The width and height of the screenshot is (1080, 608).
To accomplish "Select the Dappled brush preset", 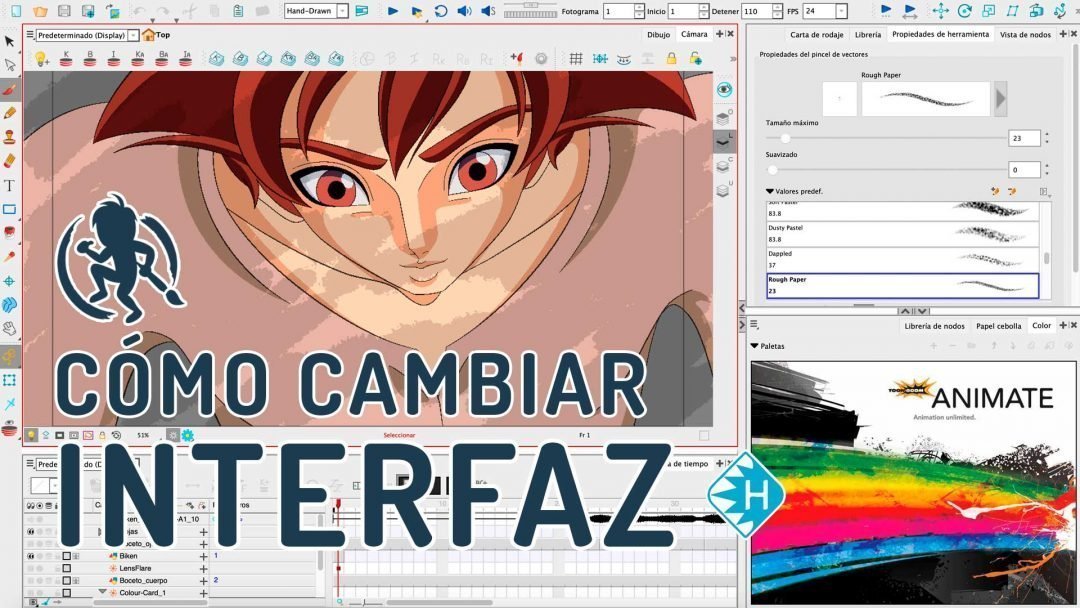I will [x=902, y=260].
